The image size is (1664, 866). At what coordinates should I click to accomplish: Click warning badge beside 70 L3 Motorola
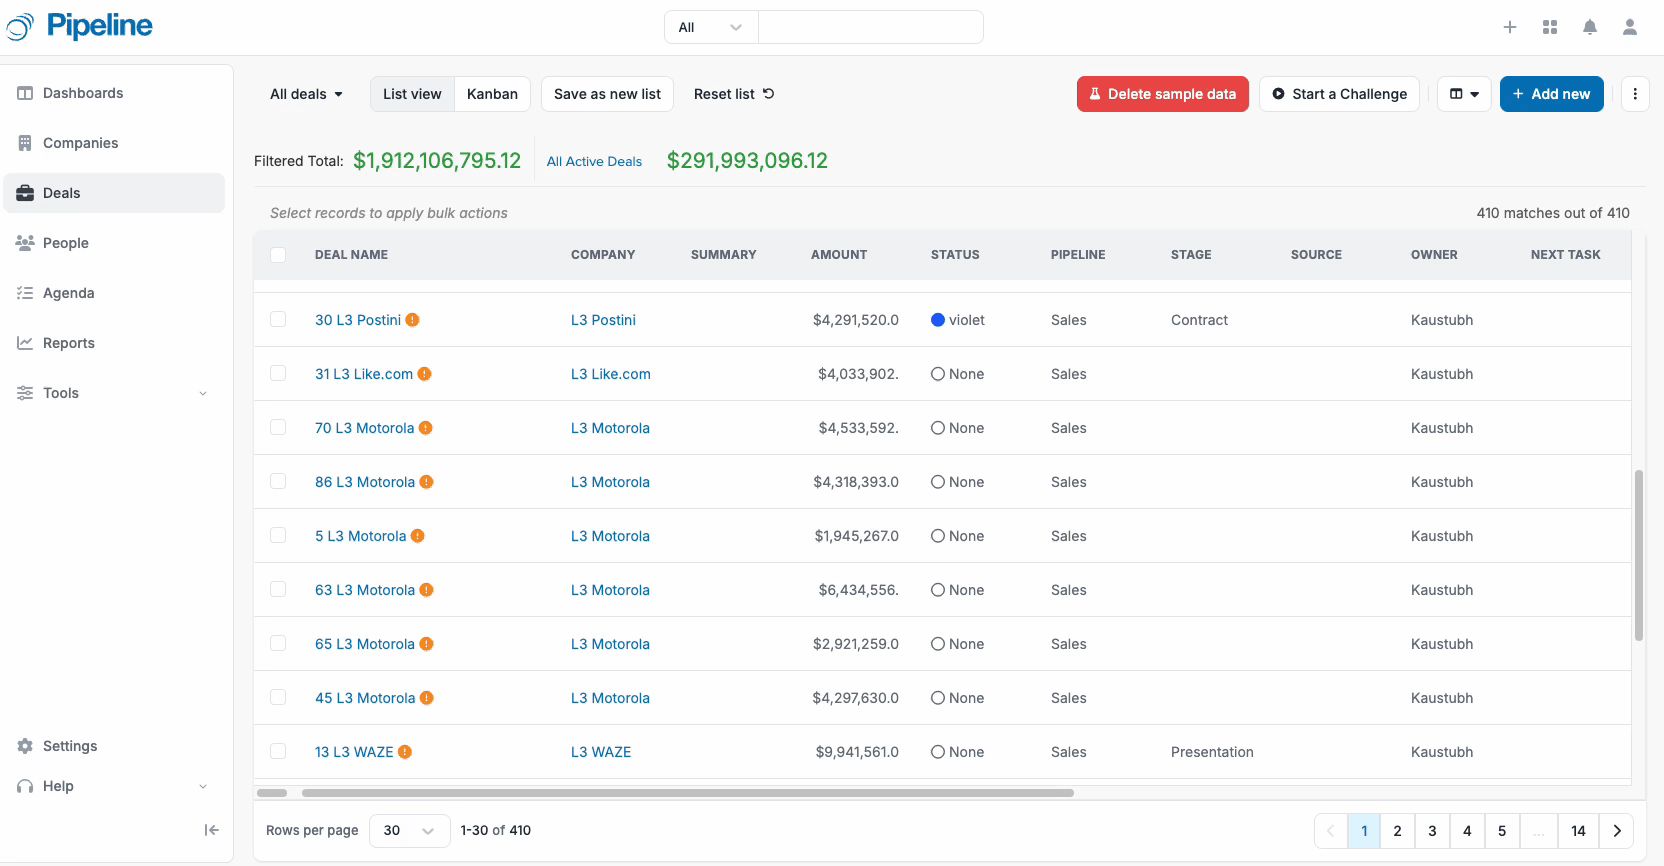click(x=425, y=428)
